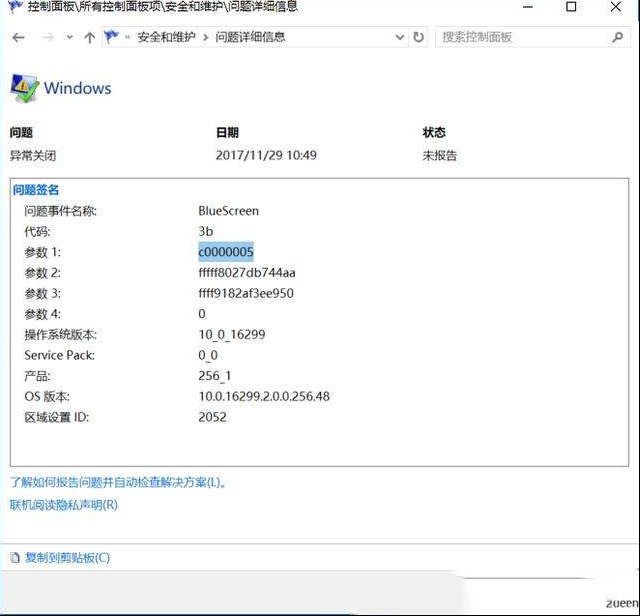Select the BlueScreen event name value
This screenshot has height=616, width=640.
tap(229, 211)
